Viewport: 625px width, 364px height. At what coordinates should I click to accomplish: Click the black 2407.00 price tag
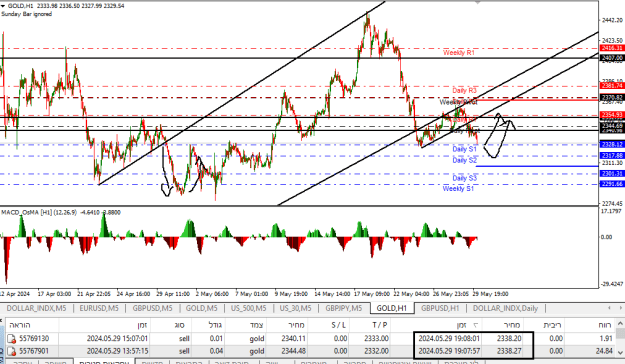point(612,58)
